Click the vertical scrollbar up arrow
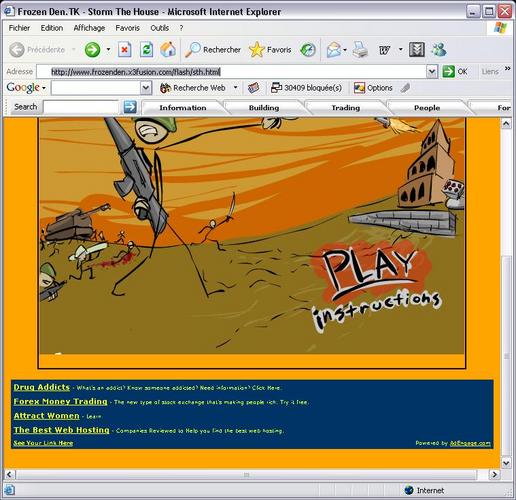516x500 pixels. (x=506, y=124)
